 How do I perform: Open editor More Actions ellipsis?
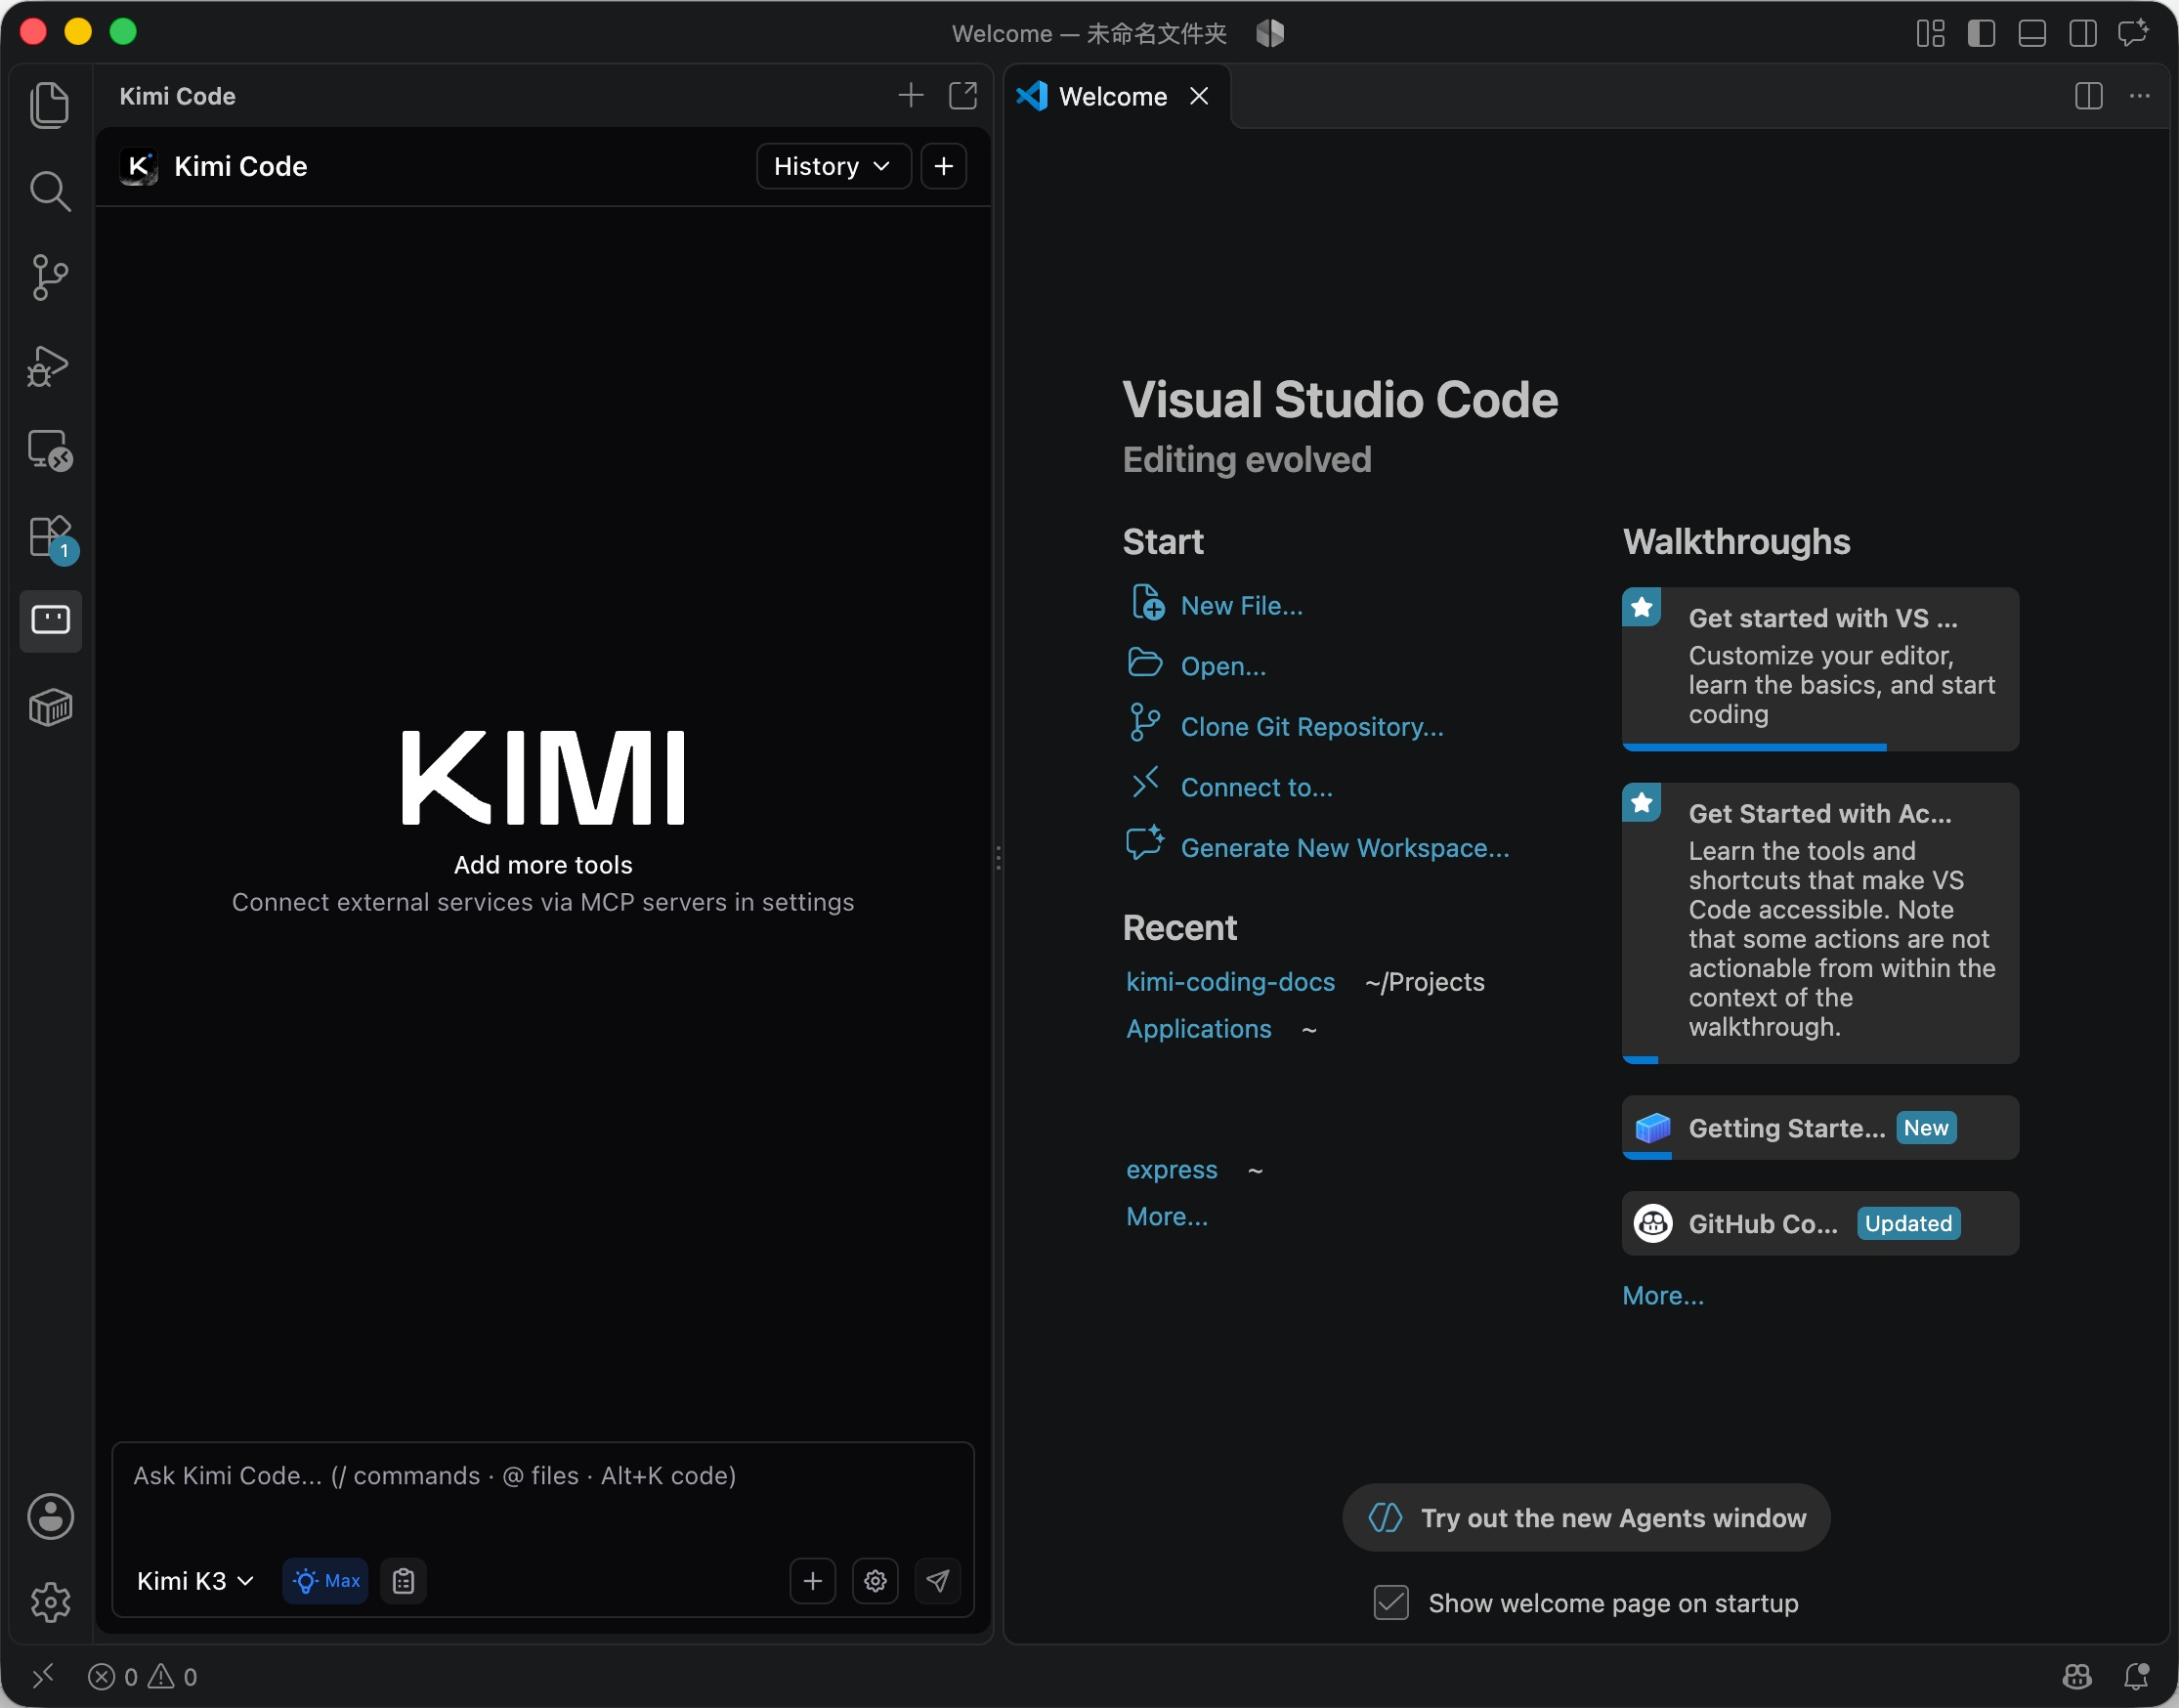coord(2139,96)
